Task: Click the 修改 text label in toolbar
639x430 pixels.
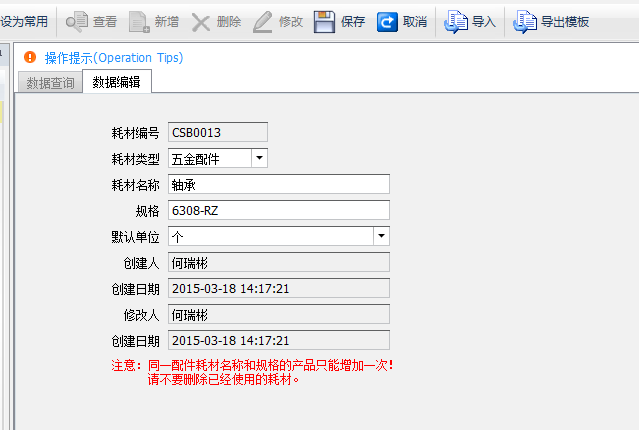Action: pyautogui.click(x=291, y=22)
